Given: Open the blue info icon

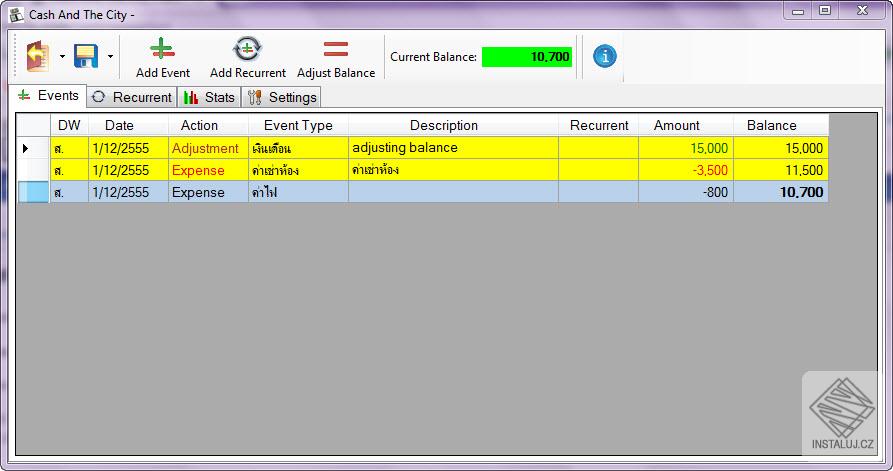Looking at the screenshot, I should (605, 56).
